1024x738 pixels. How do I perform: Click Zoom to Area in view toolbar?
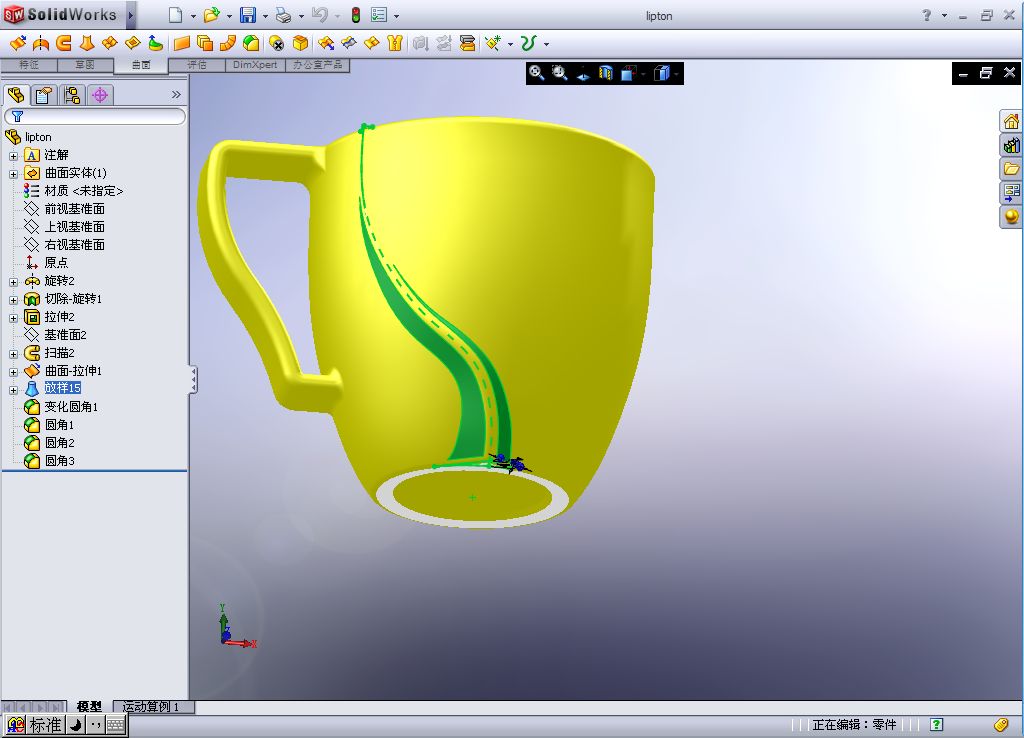click(x=560, y=73)
